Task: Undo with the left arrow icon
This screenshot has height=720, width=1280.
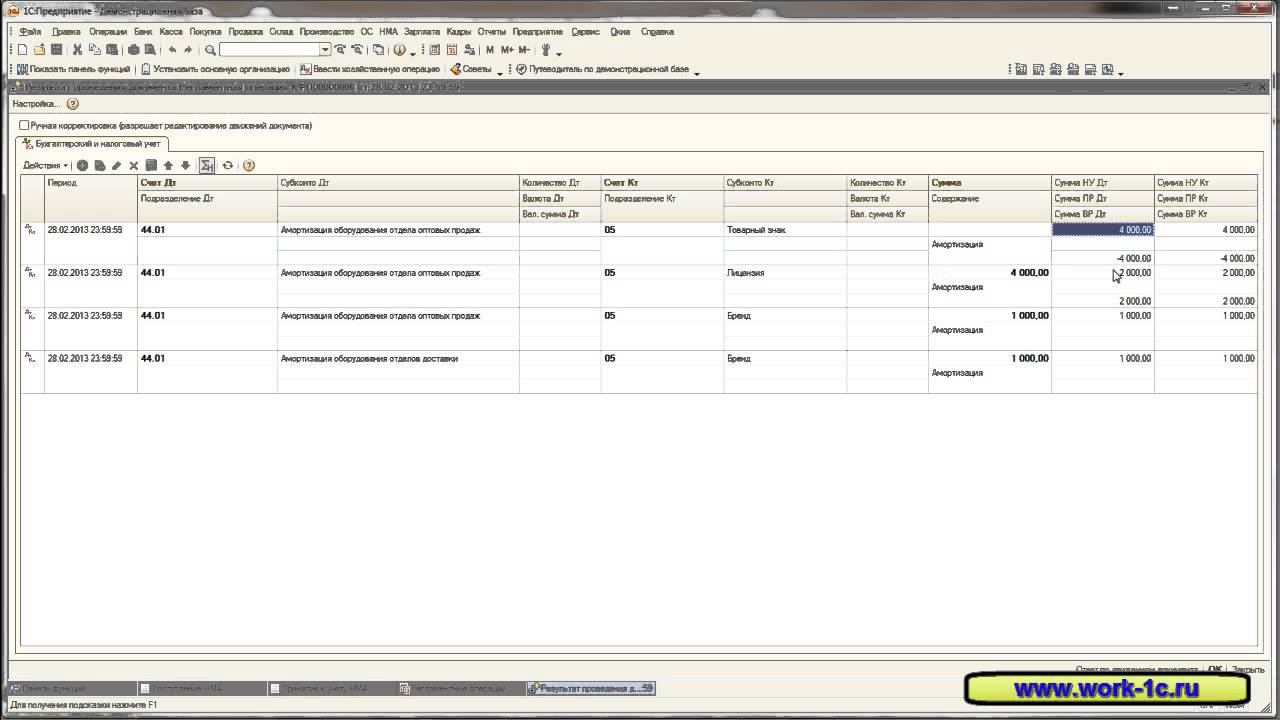Action: pos(172,50)
